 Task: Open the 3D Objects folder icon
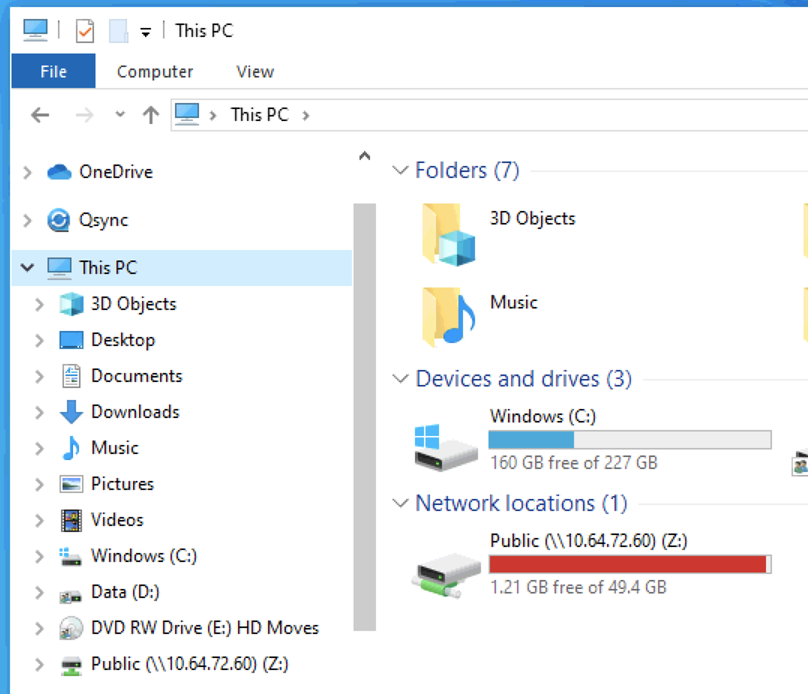tap(442, 234)
